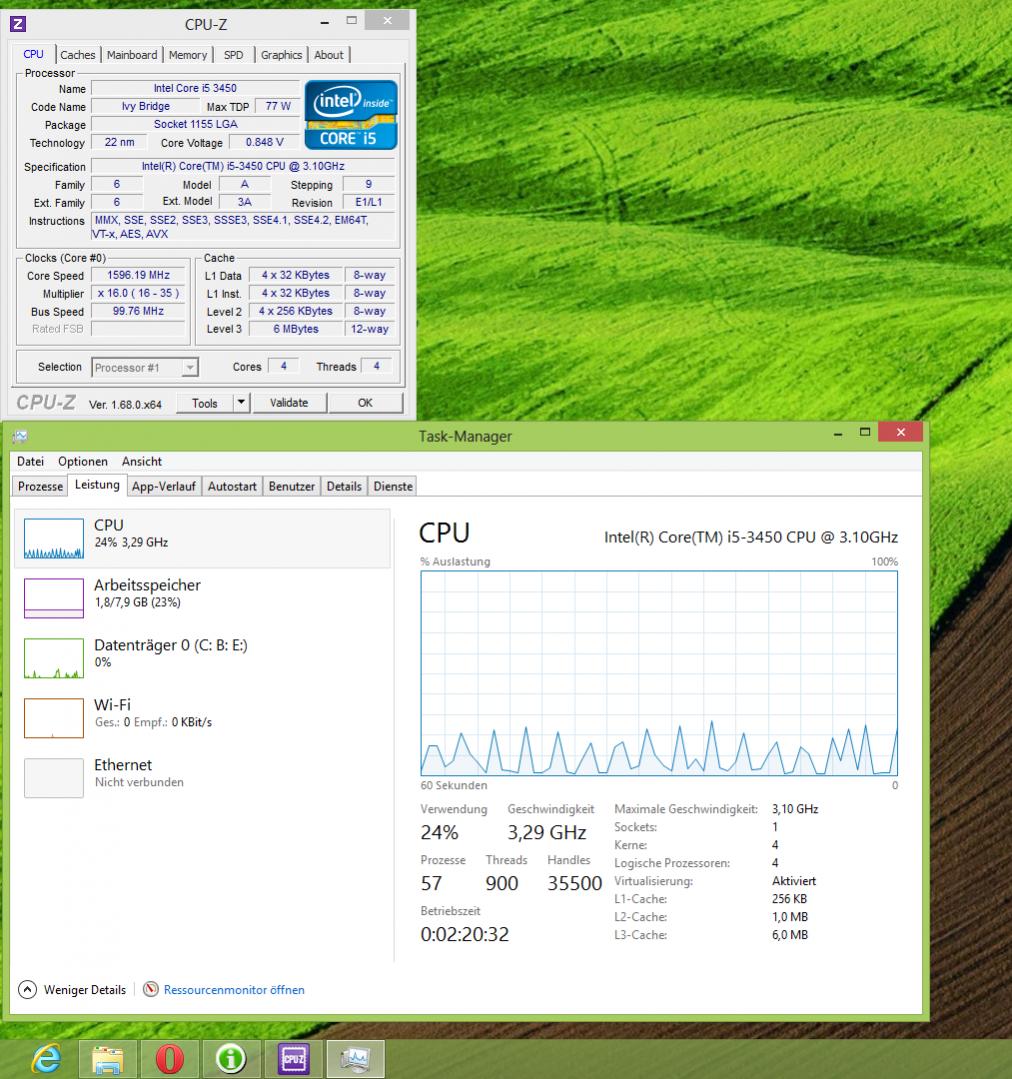This screenshot has width=1012, height=1079.
Task: Switch to CPU-Z via taskbar icon
Action: point(293,1058)
